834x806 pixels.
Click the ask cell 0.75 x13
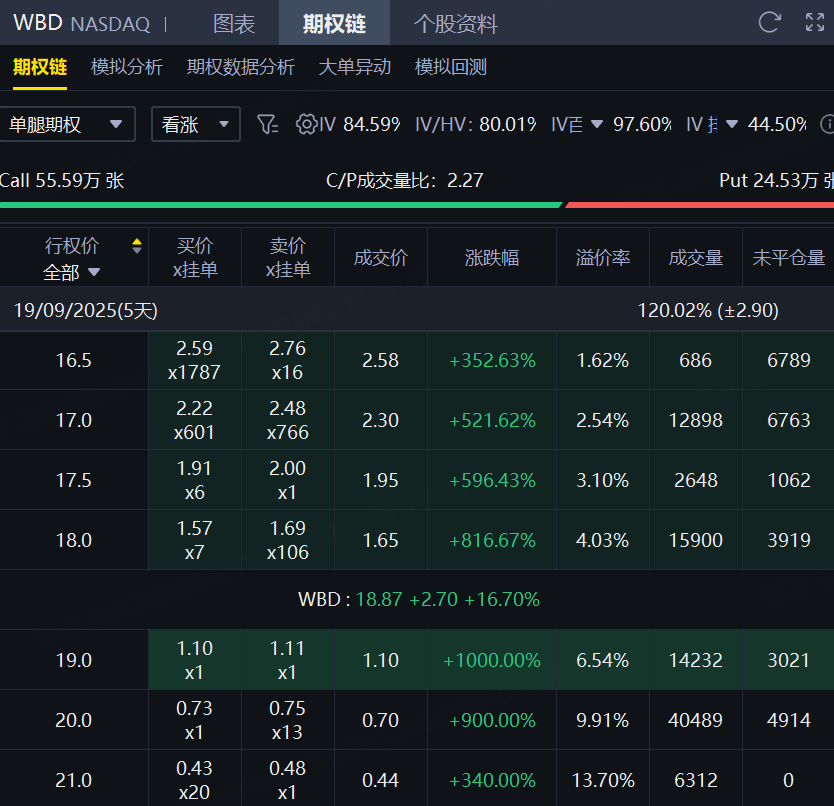[288, 720]
